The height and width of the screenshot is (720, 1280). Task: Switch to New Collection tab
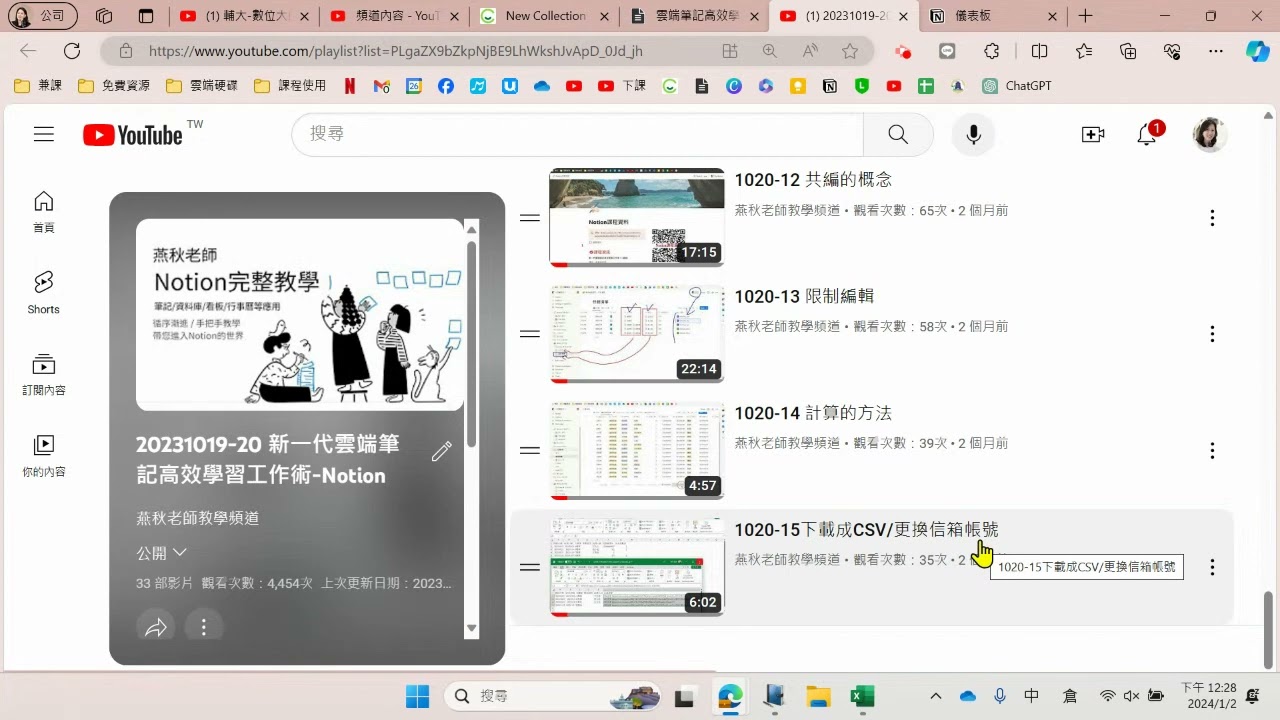click(x=545, y=16)
